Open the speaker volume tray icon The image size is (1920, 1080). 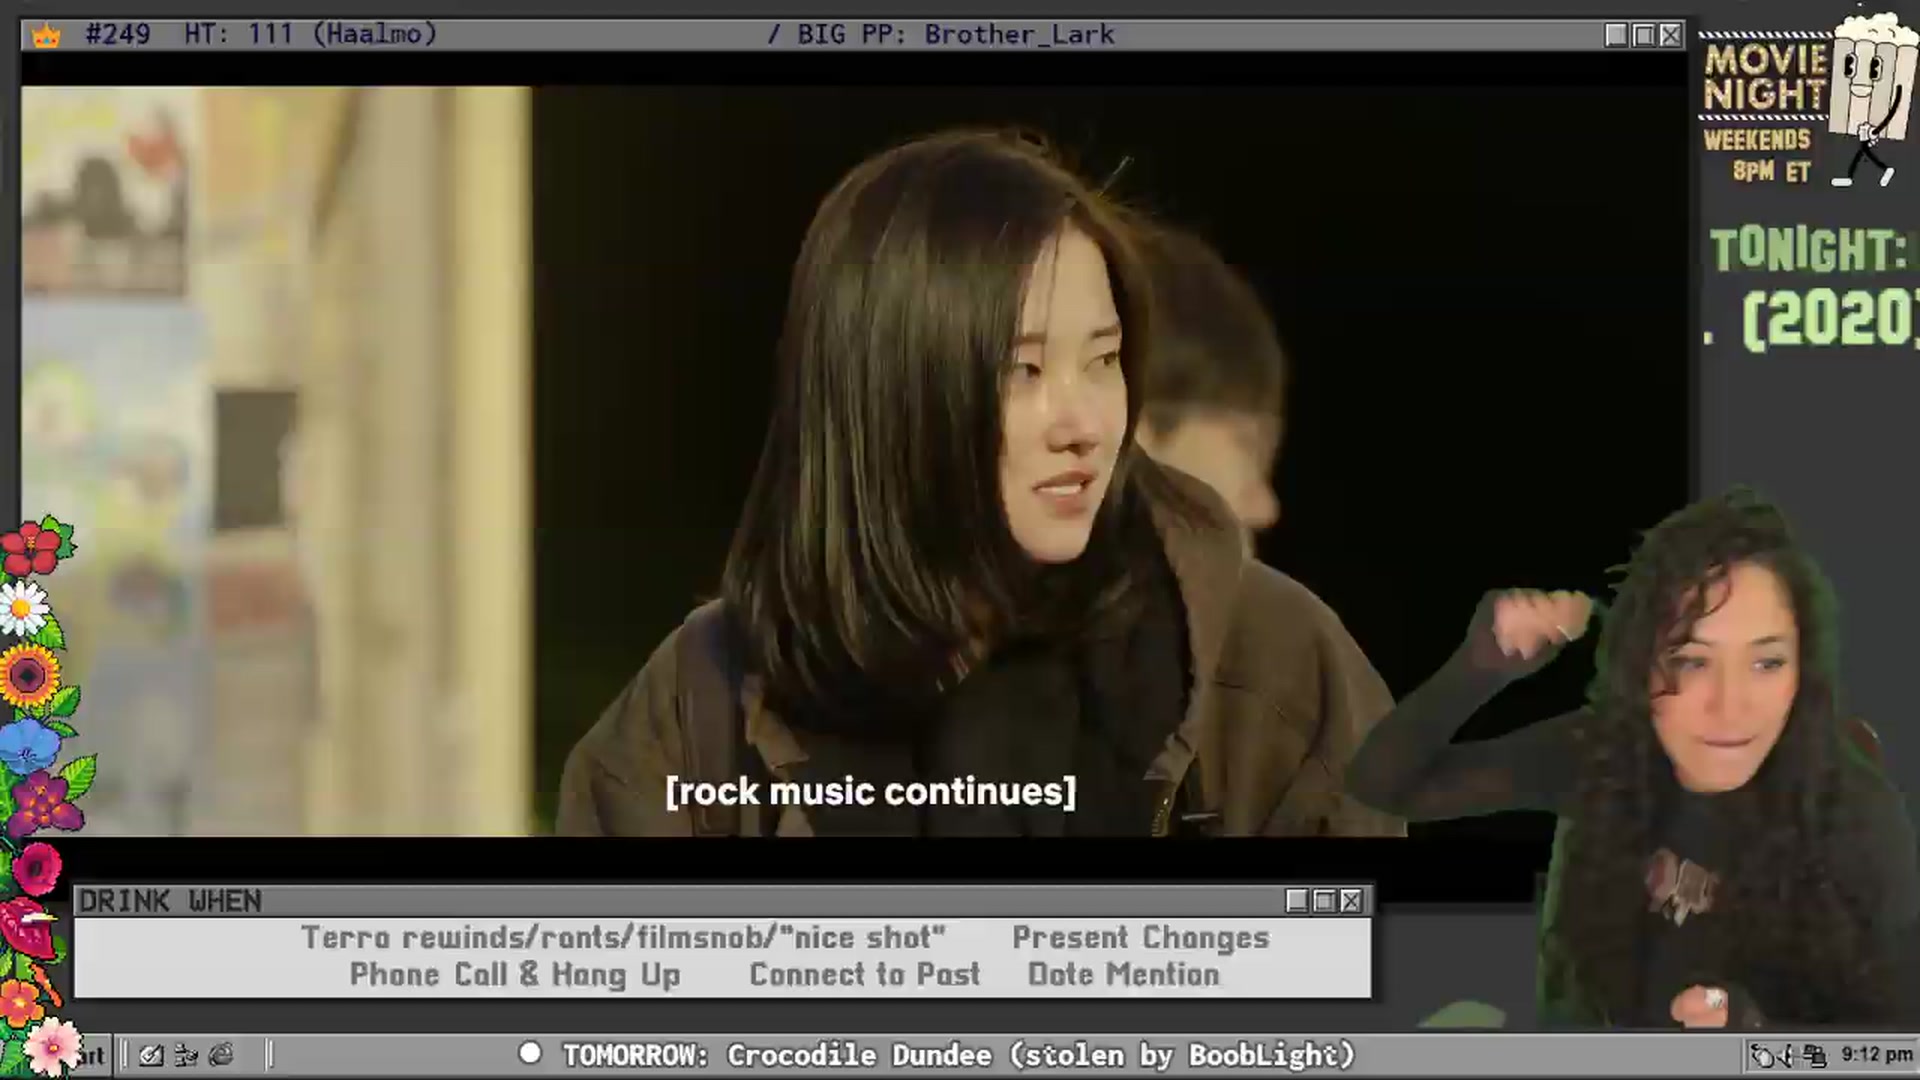[x=1787, y=1055]
